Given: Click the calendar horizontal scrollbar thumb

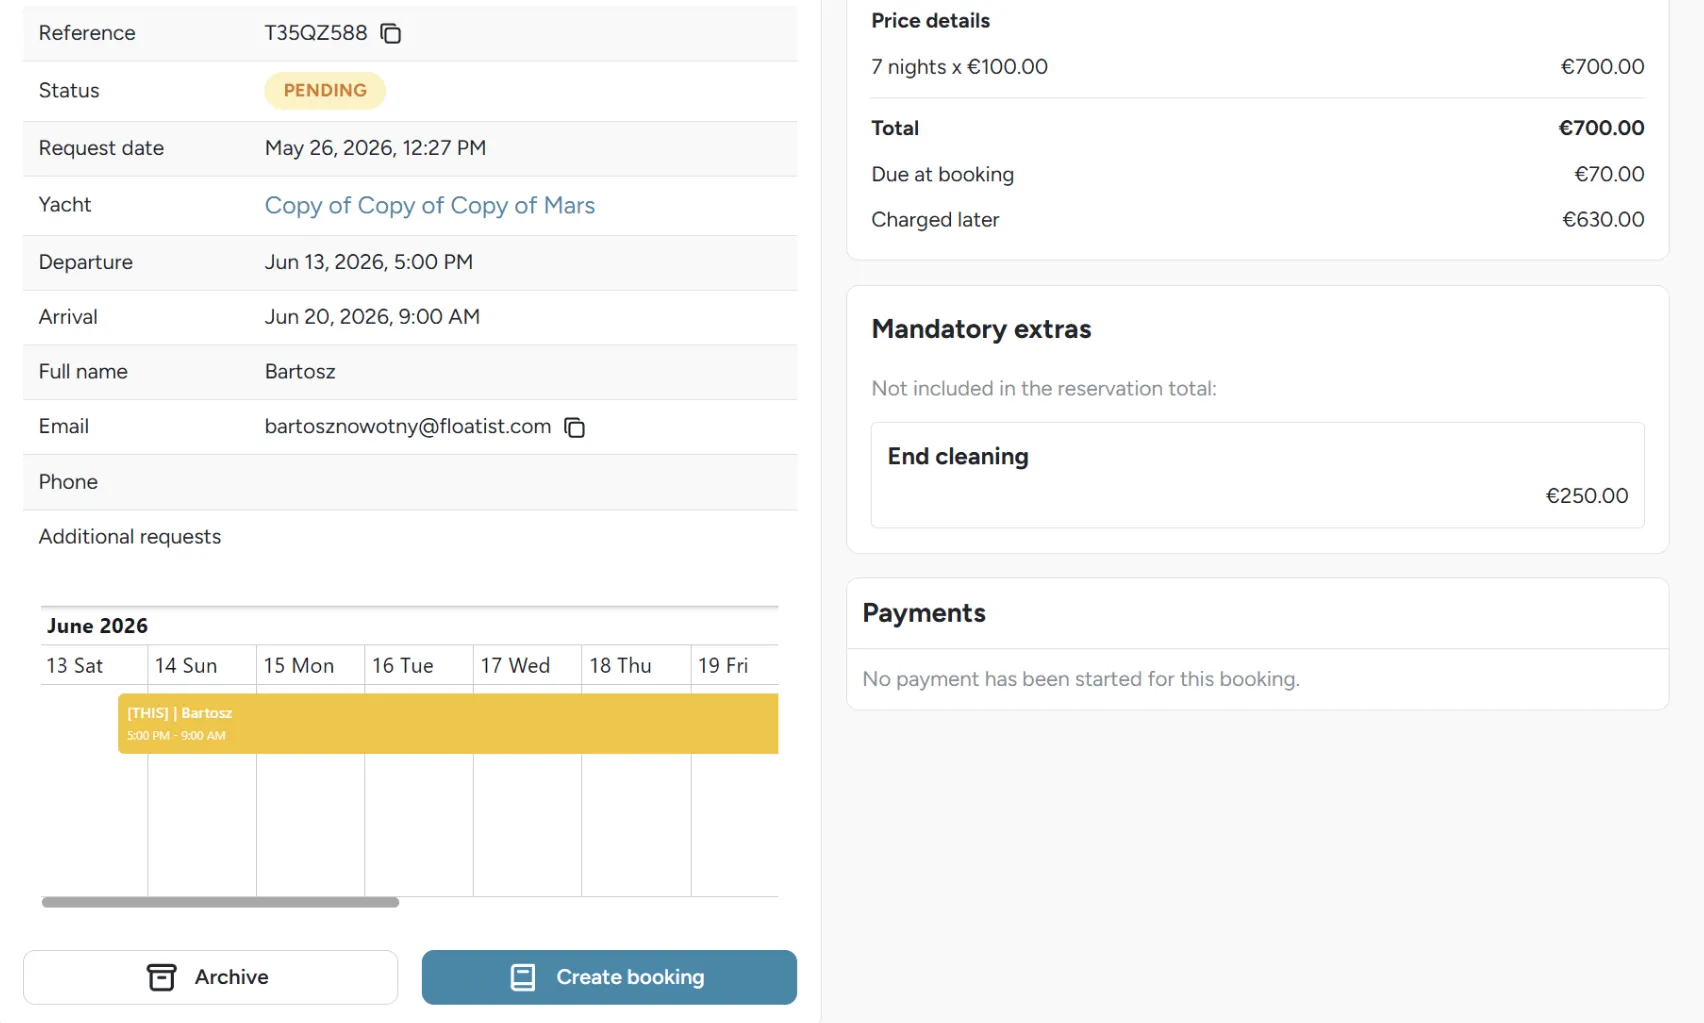Looking at the screenshot, I should coord(220,902).
